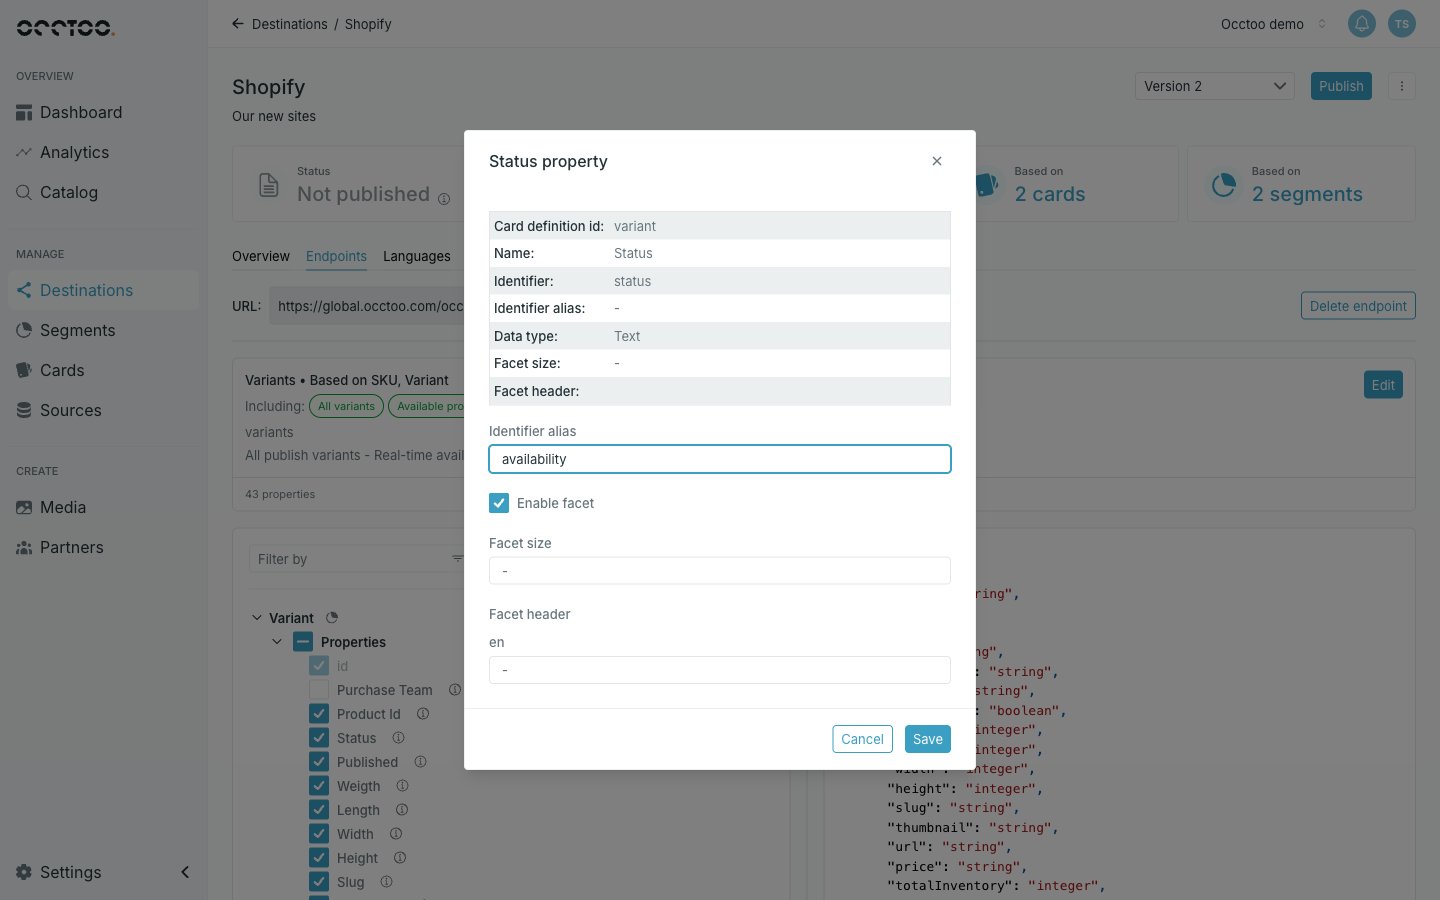This screenshot has width=1440, height=900.
Task: Click the Facet header en input
Action: coord(720,670)
